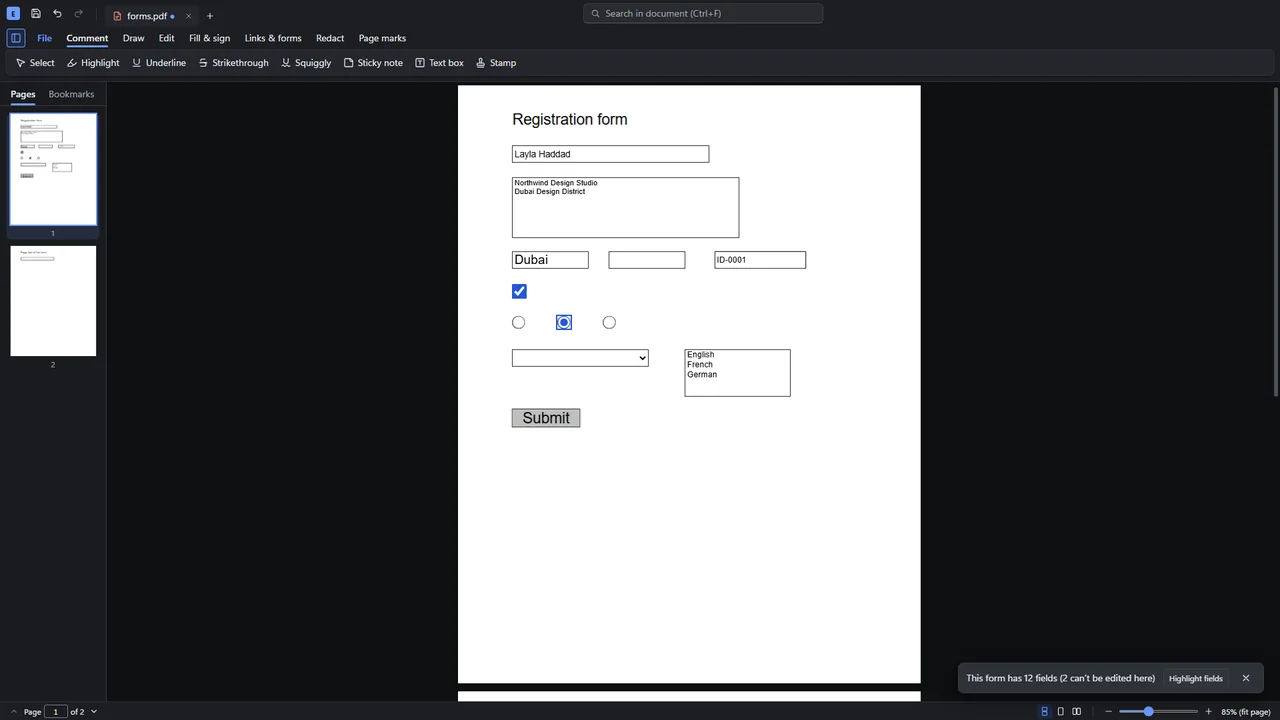Open a new tab with the plus icon
Screen dimensions: 1280x720
coord(210,16)
